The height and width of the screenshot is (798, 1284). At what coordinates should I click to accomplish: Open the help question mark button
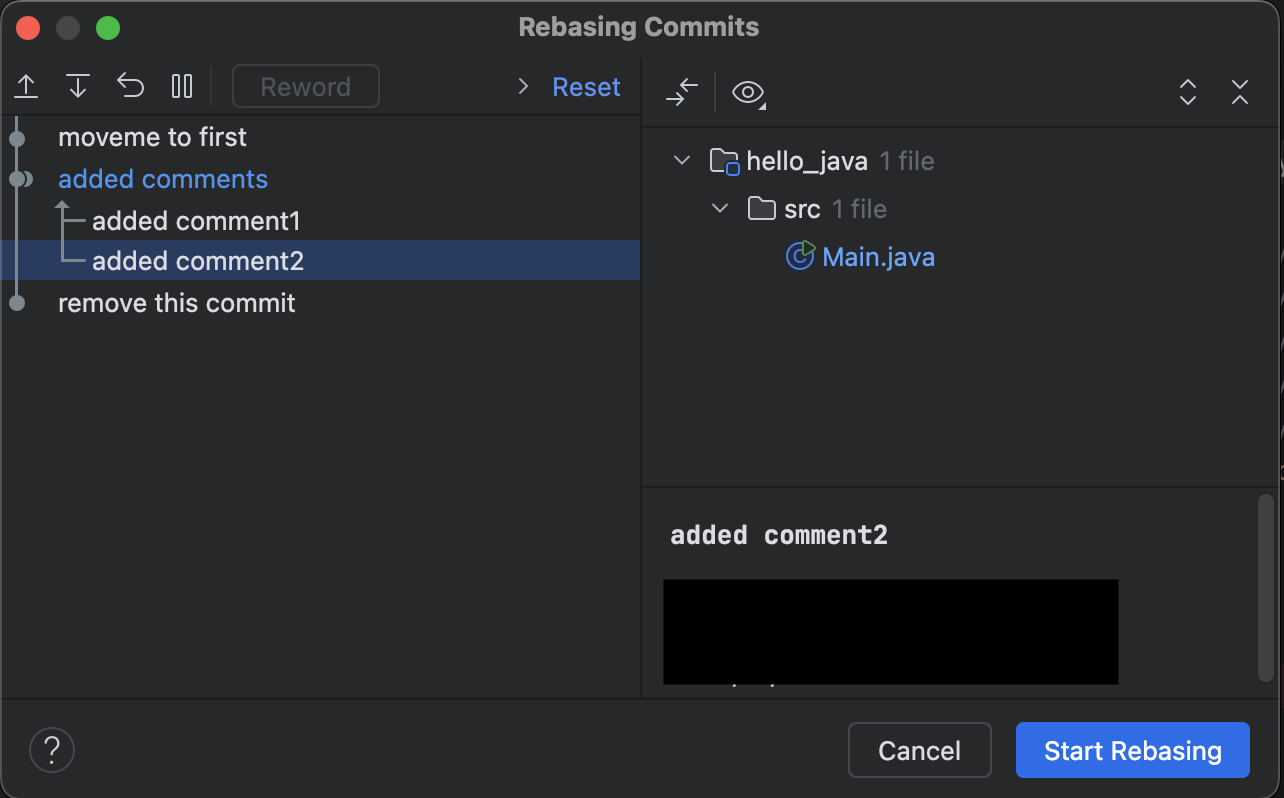click(x=52, y=749)
